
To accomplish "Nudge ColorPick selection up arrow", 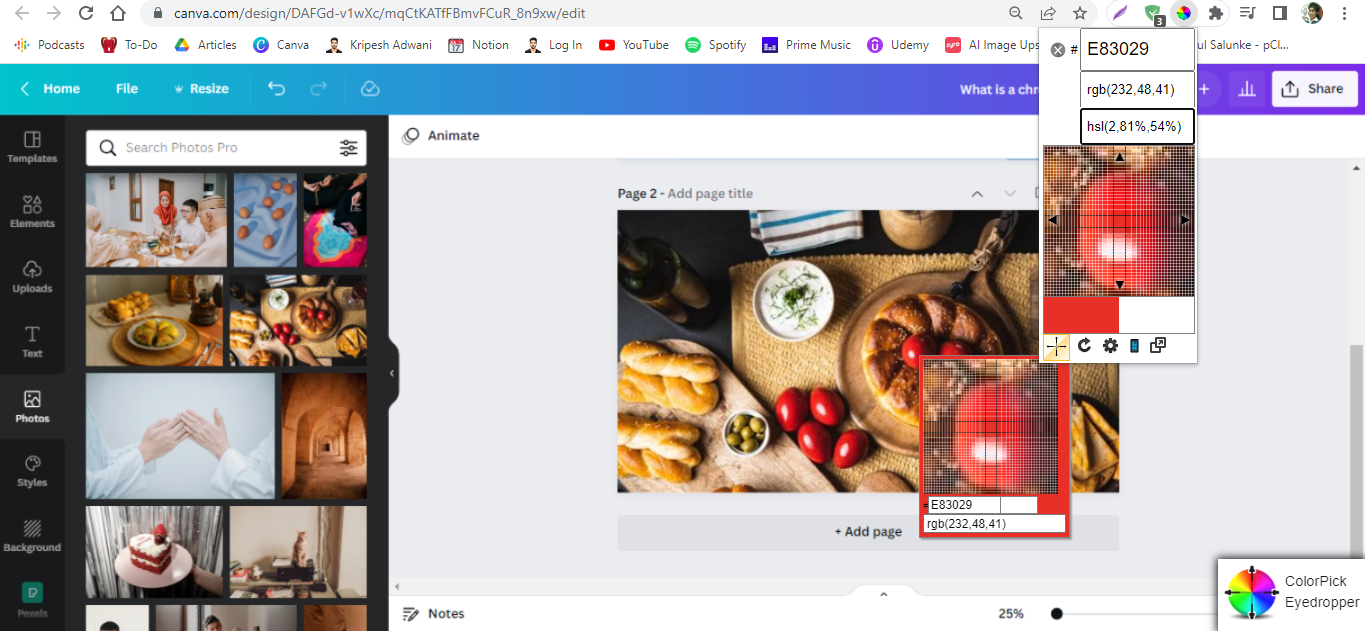I will tap(1119, 157).
